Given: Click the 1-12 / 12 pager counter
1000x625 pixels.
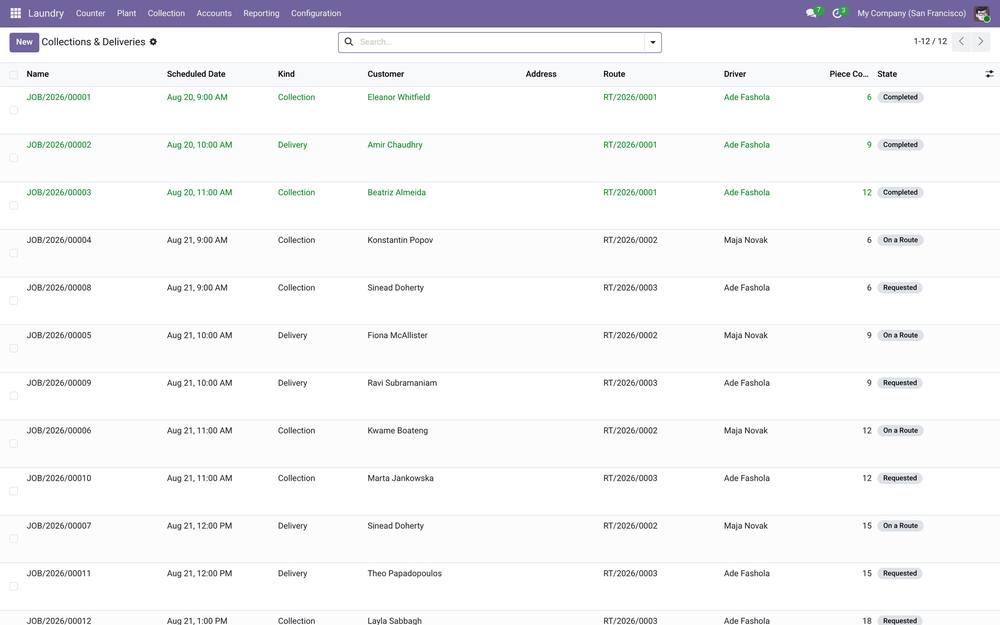Looking at the screenshot, I should click(930, 41).
